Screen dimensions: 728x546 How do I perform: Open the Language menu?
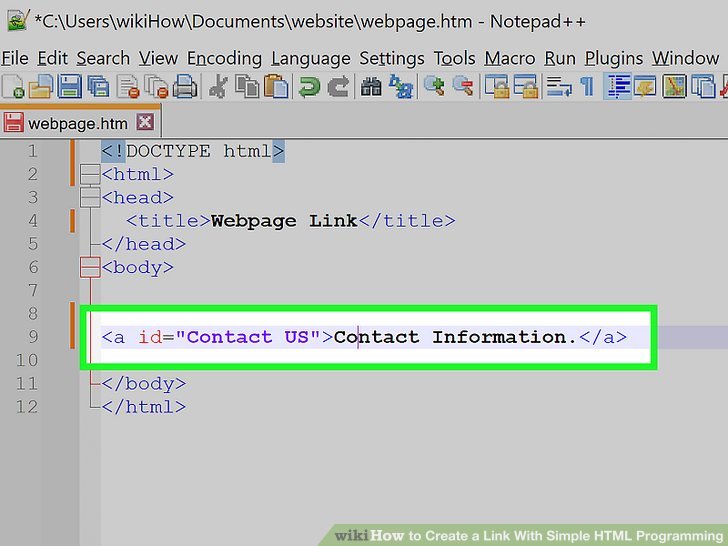(311, 58)
